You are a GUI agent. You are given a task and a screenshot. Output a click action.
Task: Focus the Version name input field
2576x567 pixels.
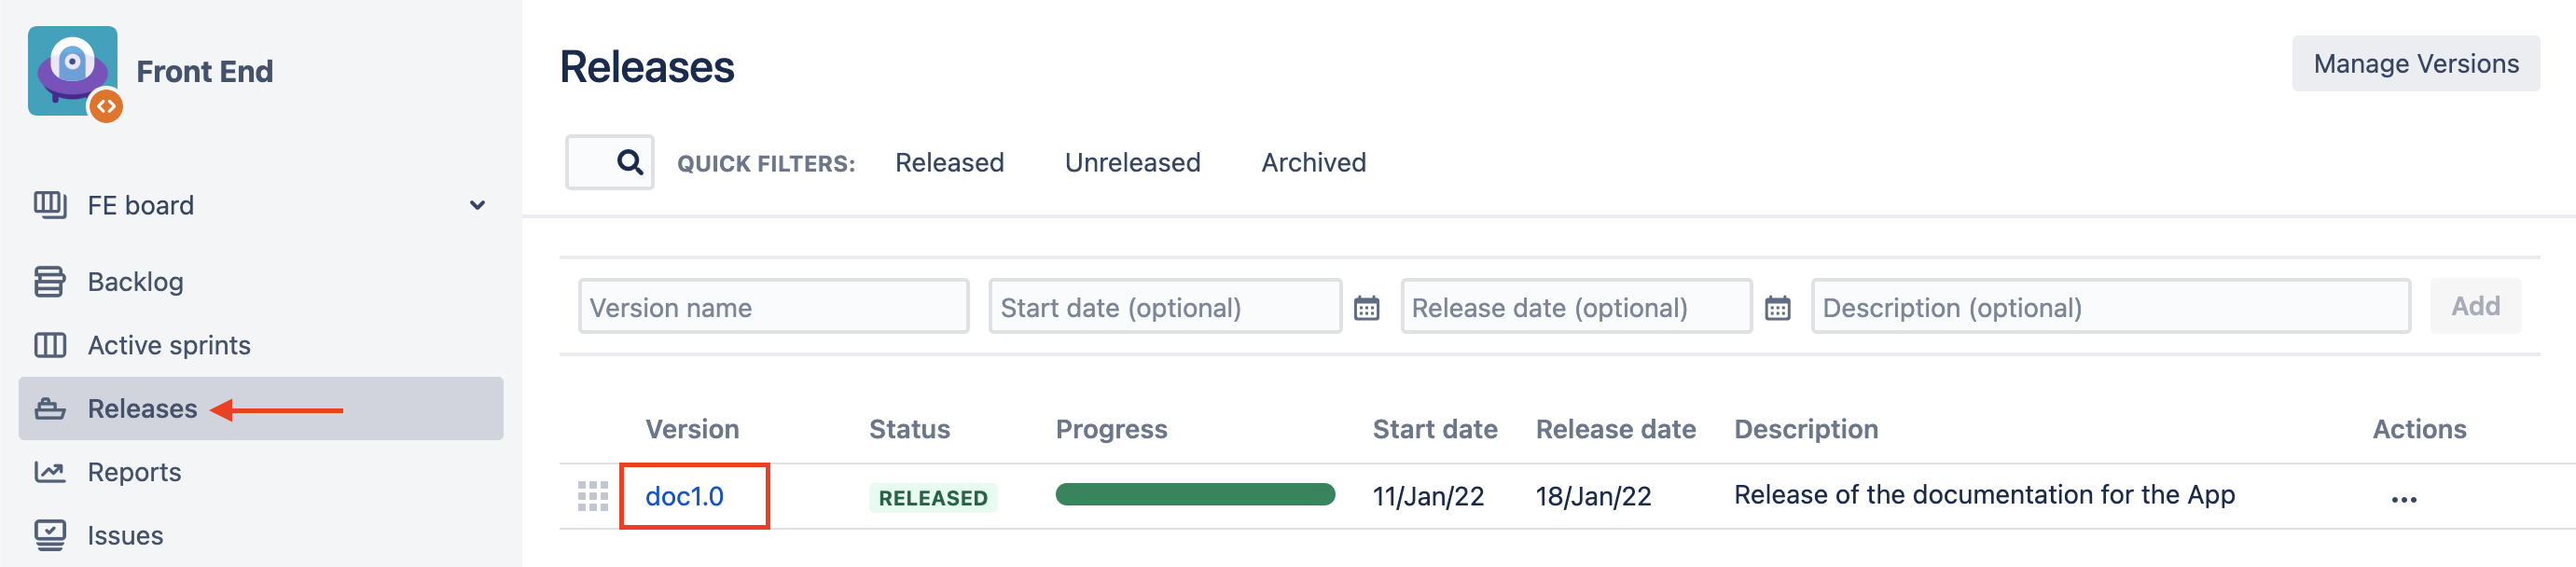pos(773,307)
